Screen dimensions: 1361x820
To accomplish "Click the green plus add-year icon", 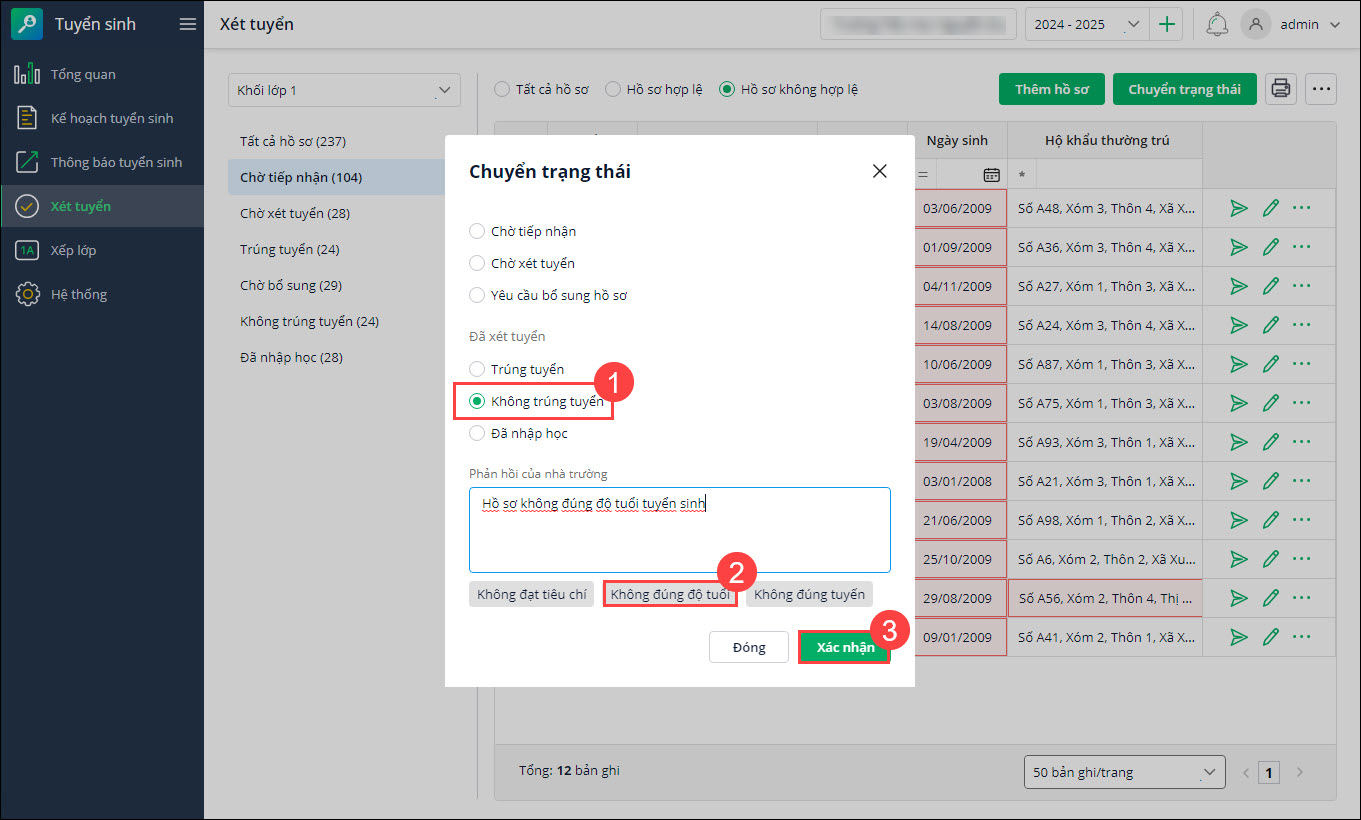I will point(1167,25).
